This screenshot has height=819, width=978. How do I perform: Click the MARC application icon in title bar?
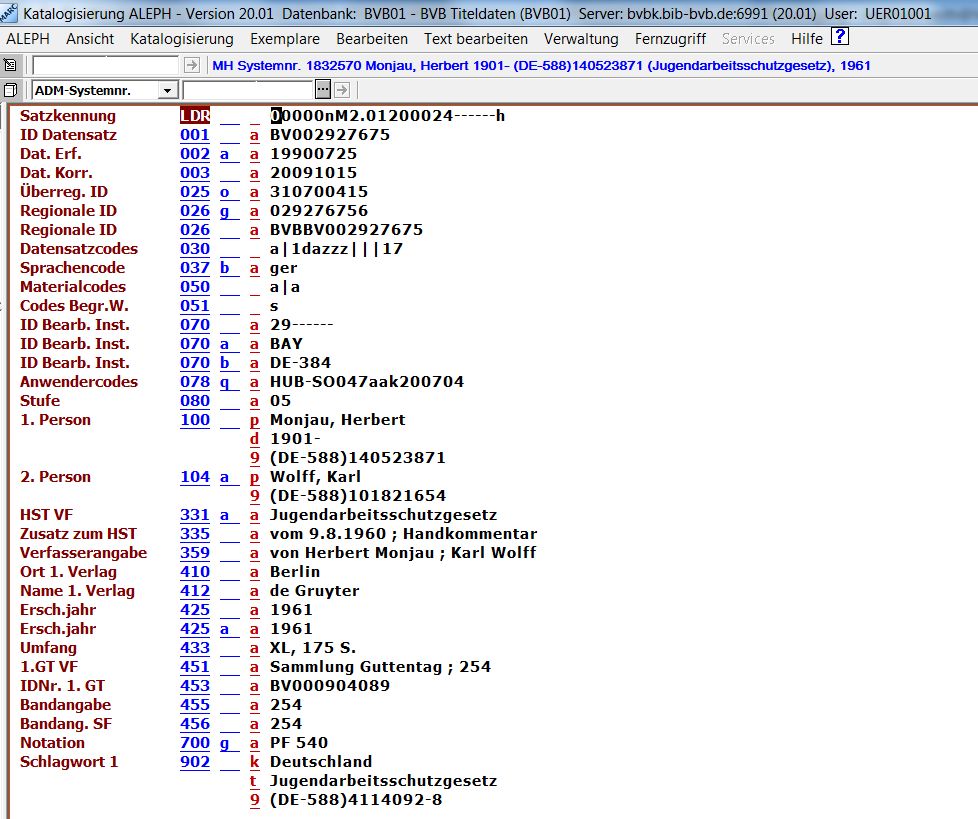point(9,14)
